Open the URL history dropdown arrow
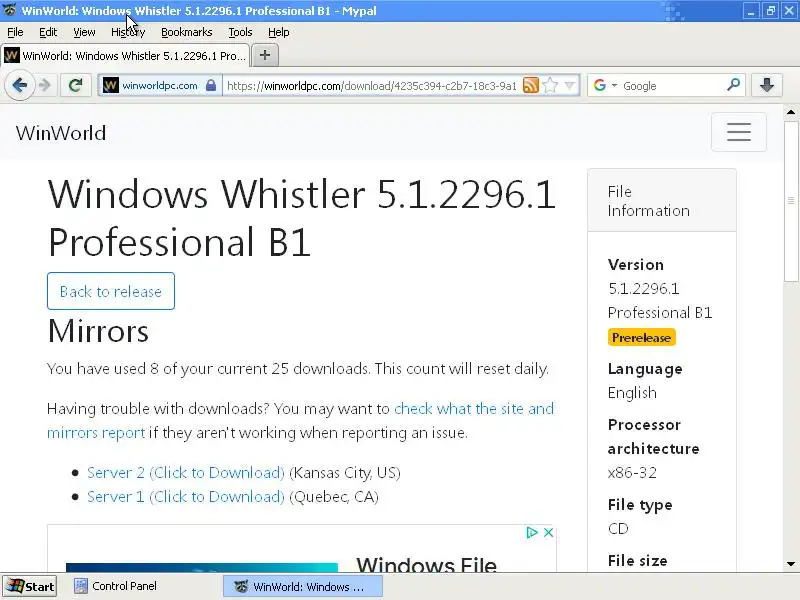Image resolution: width=800 pixels, height=600 pixels. (x=570, y=85)
